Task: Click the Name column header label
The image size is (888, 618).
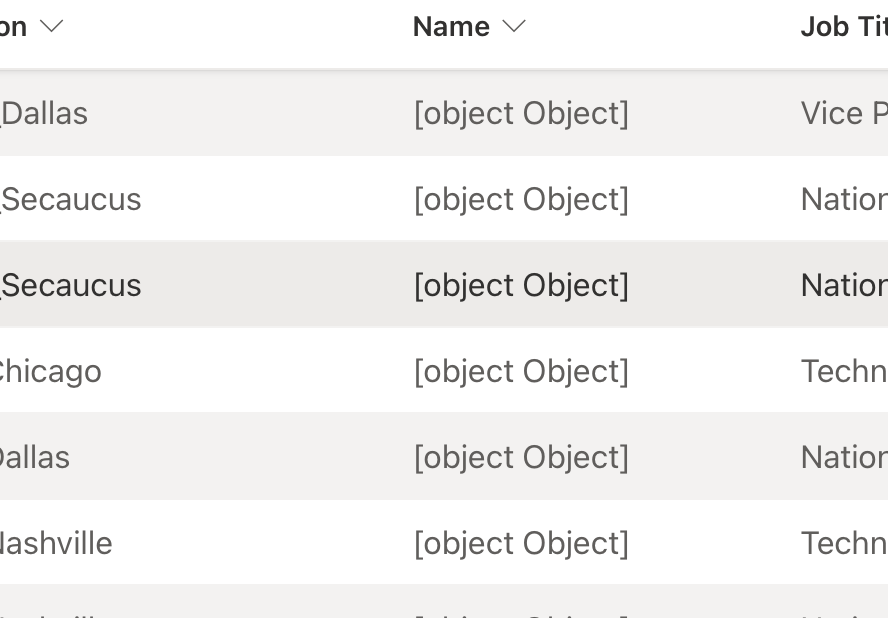Action: (x=450, y=26)
